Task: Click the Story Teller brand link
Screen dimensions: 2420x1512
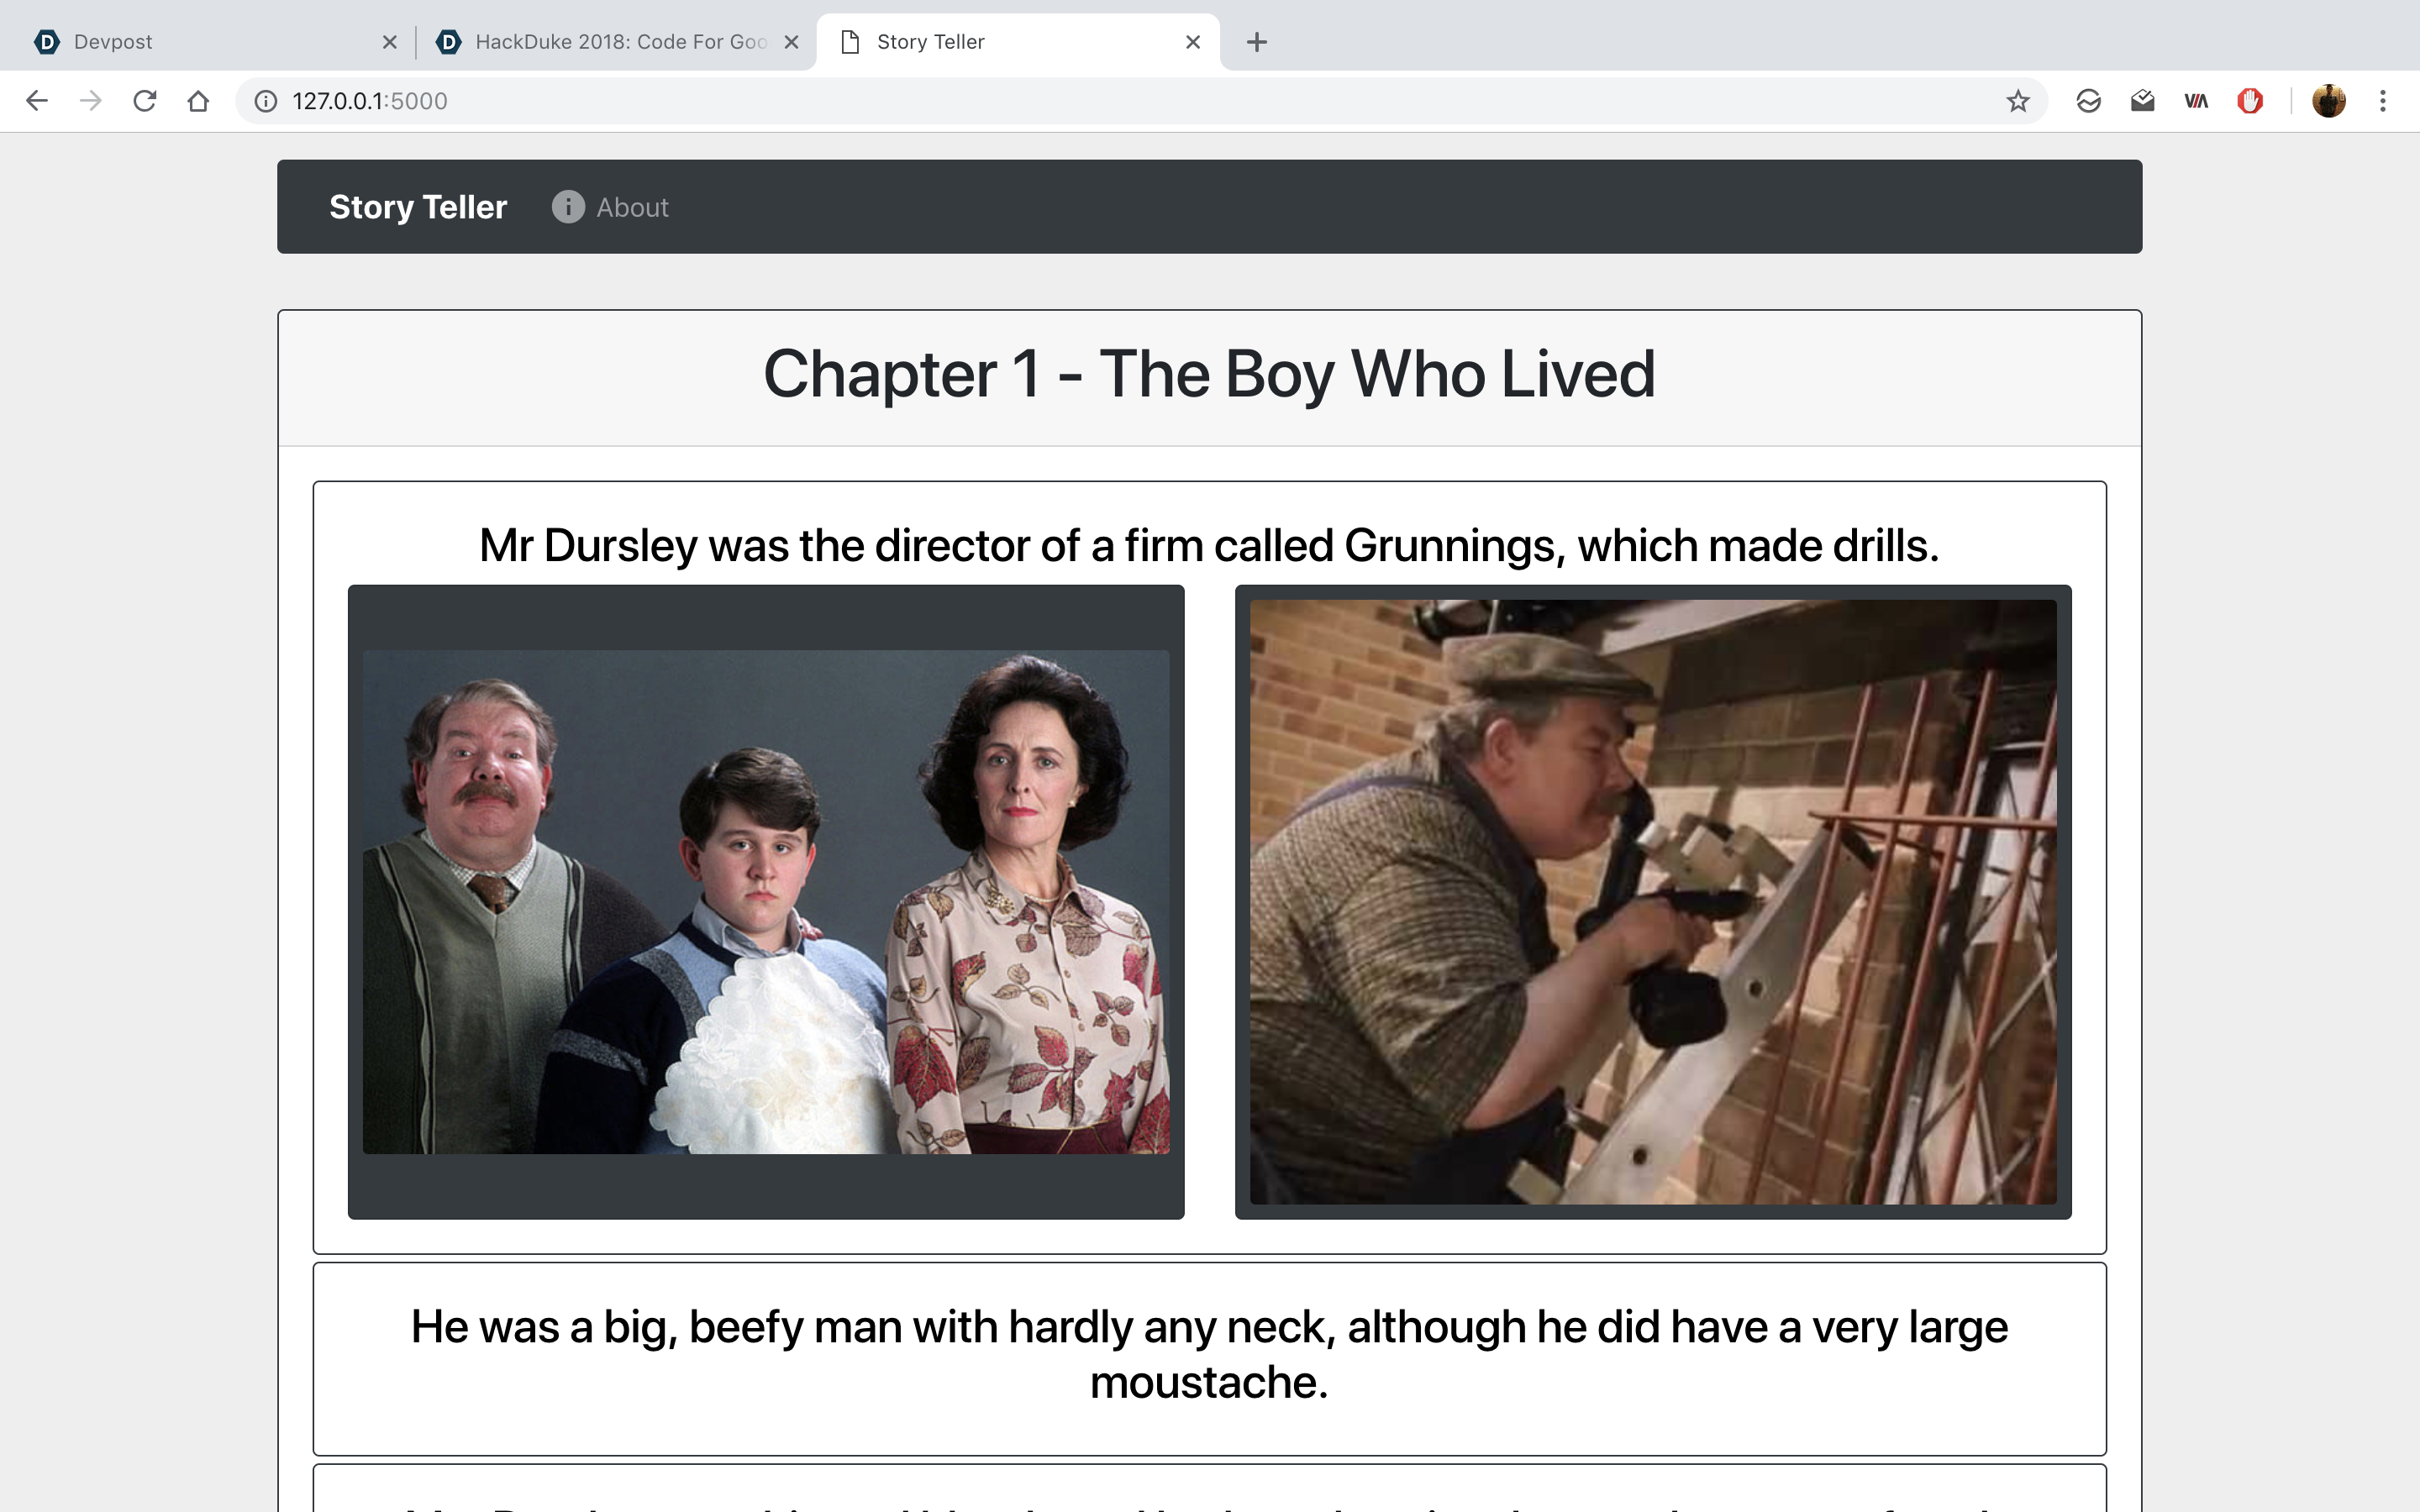Action: pyautogui.click(x=418, y=207)
